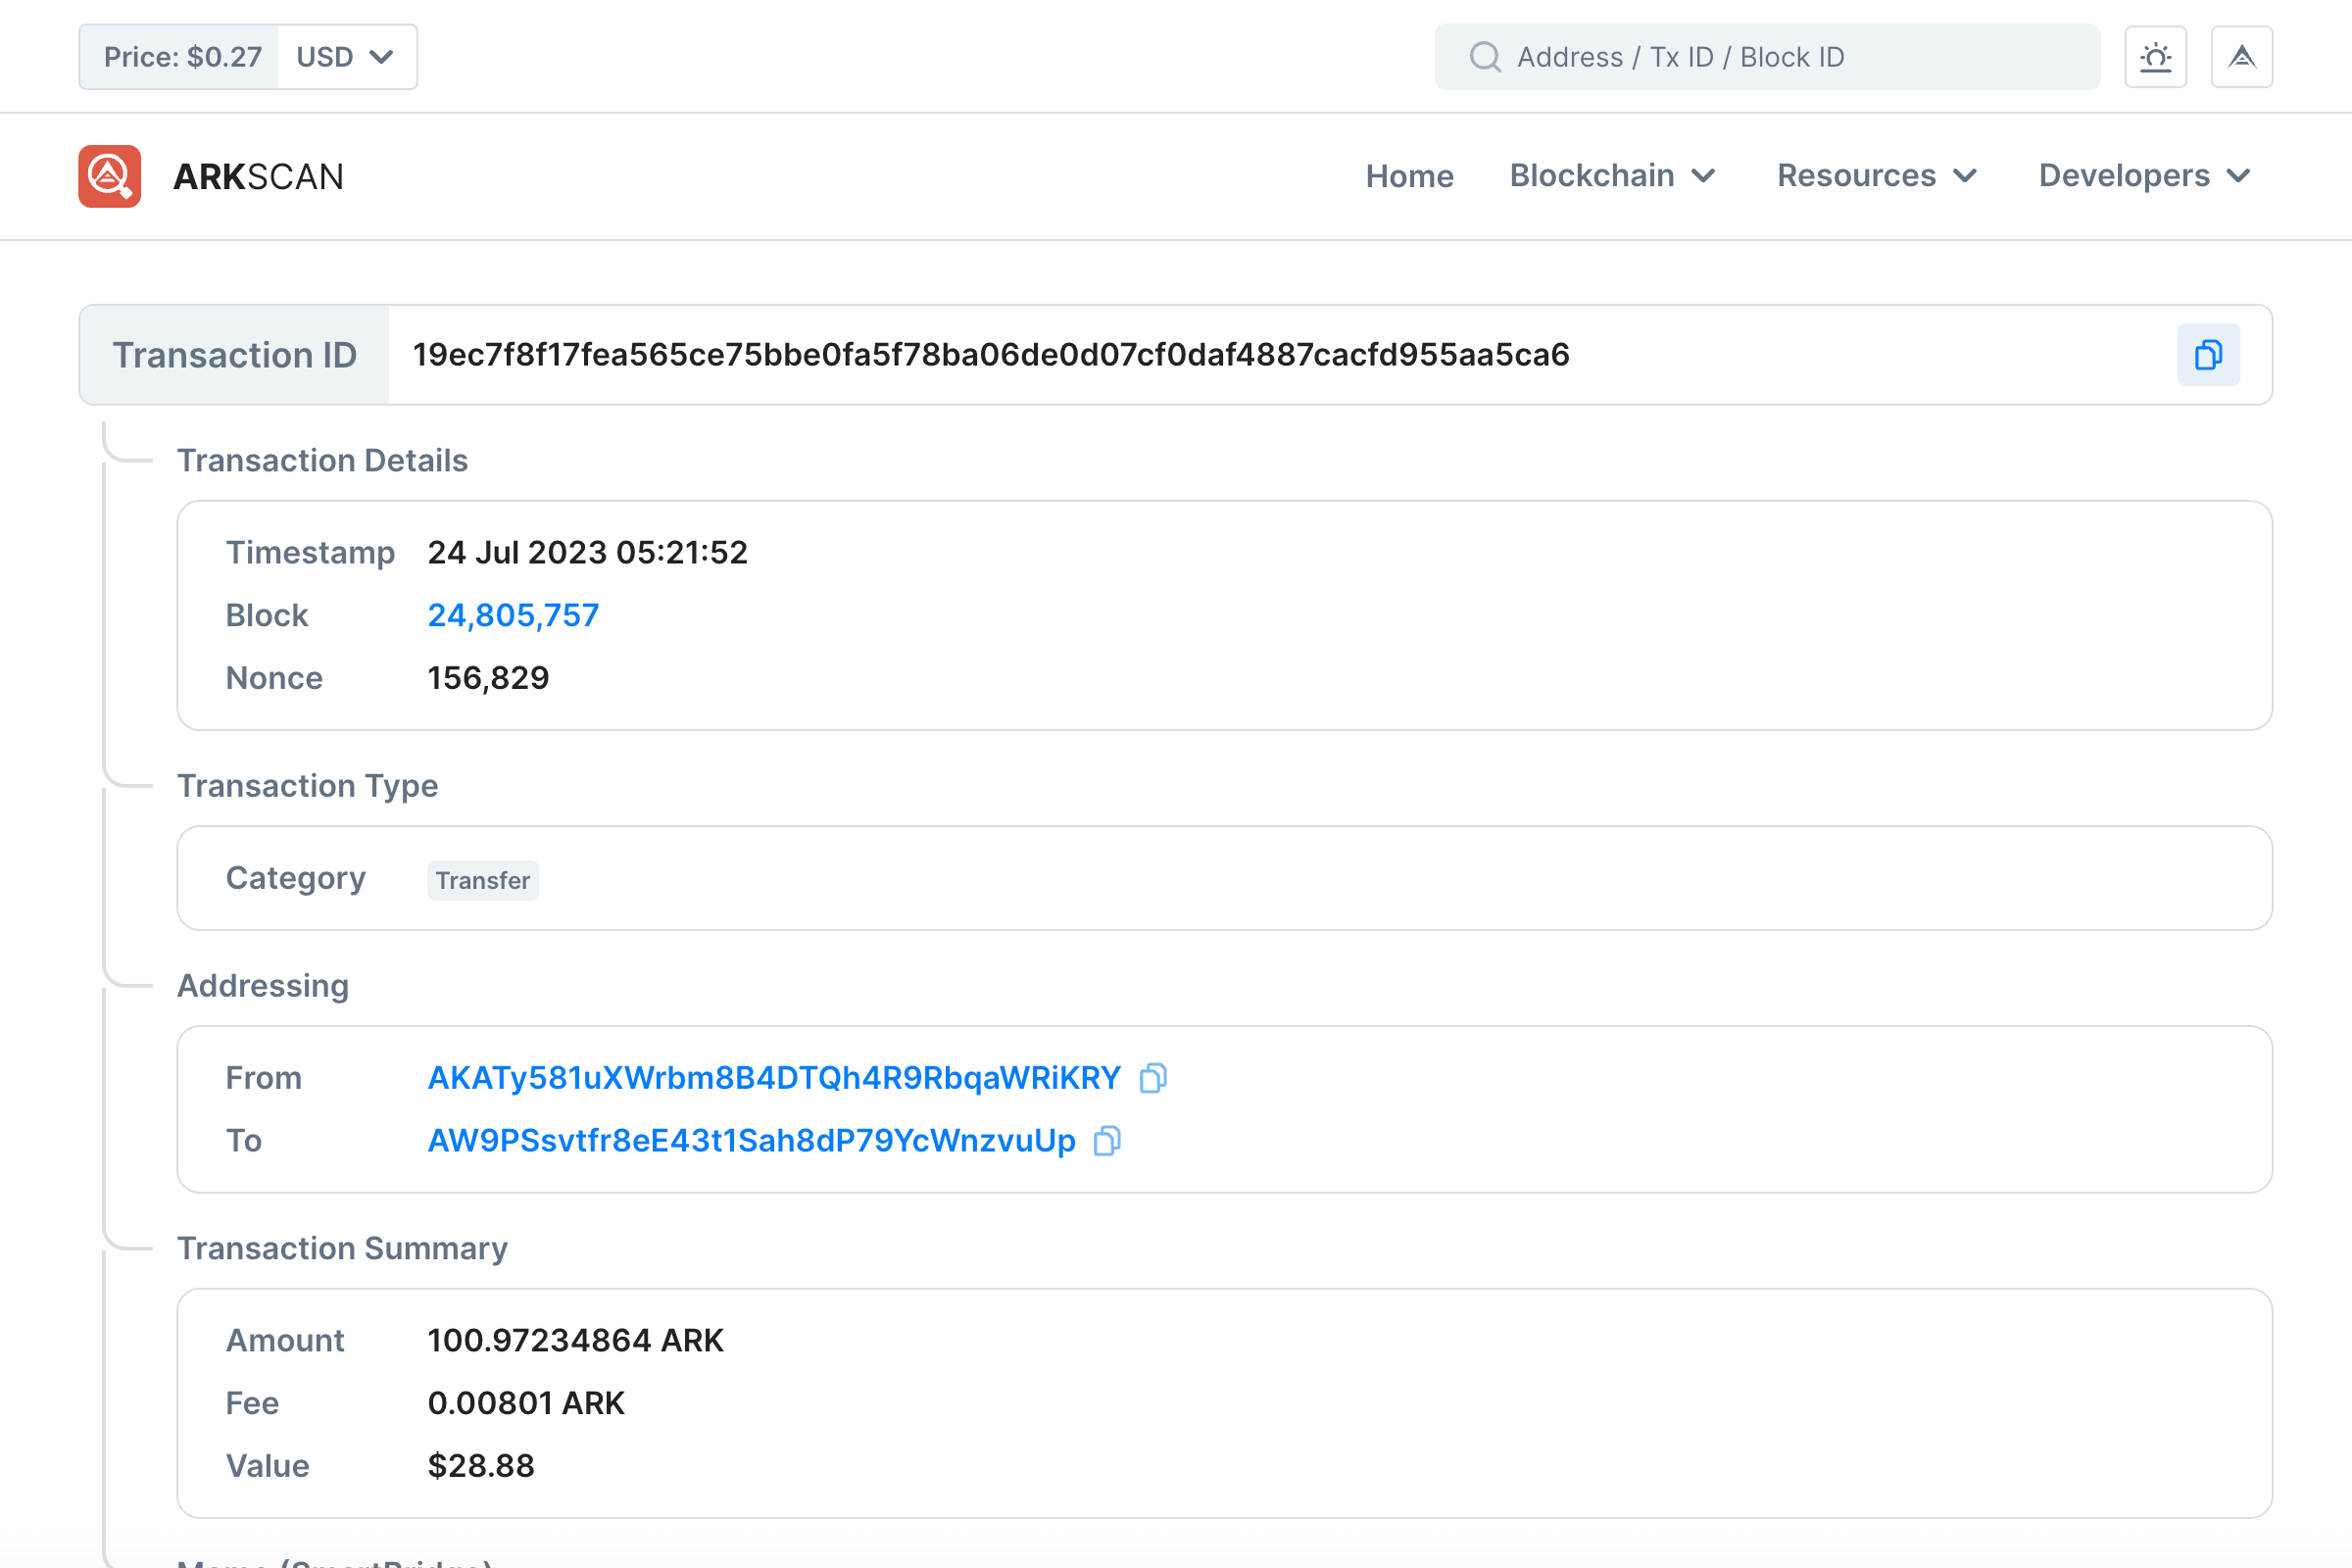Viewport: 2352px width, 1568px height.
Task: Copy the To address
Action: [1106, 1141]
